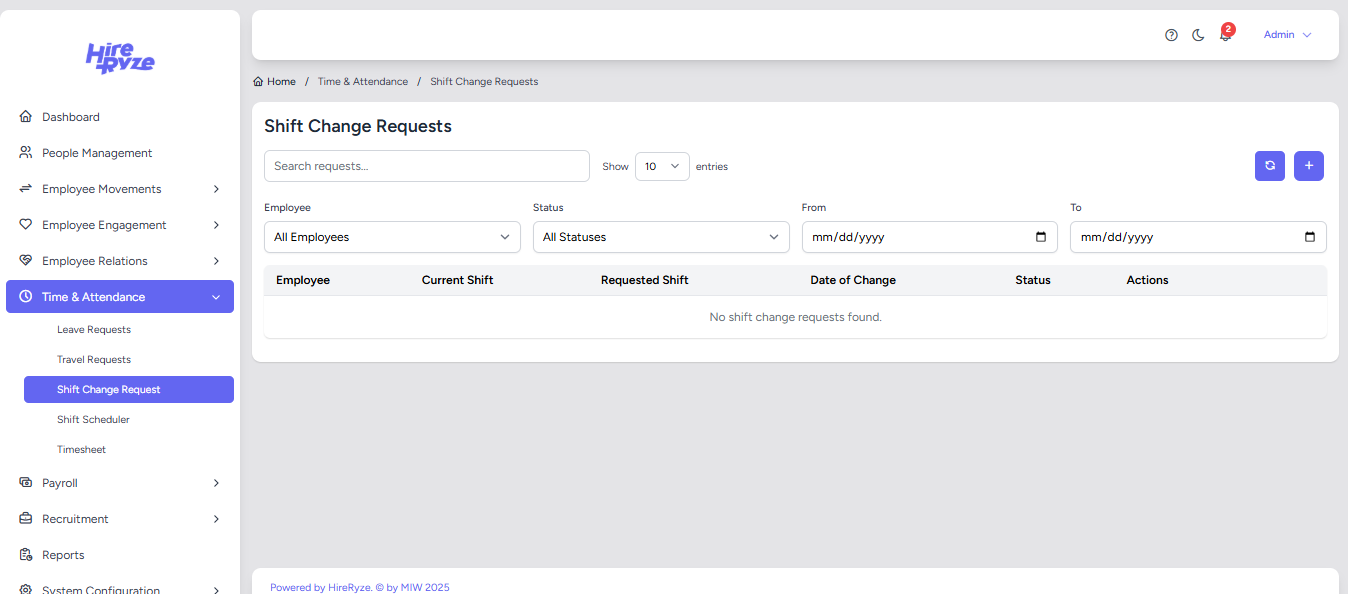Toggle dark mode moon icon

tap(1198, 35)
